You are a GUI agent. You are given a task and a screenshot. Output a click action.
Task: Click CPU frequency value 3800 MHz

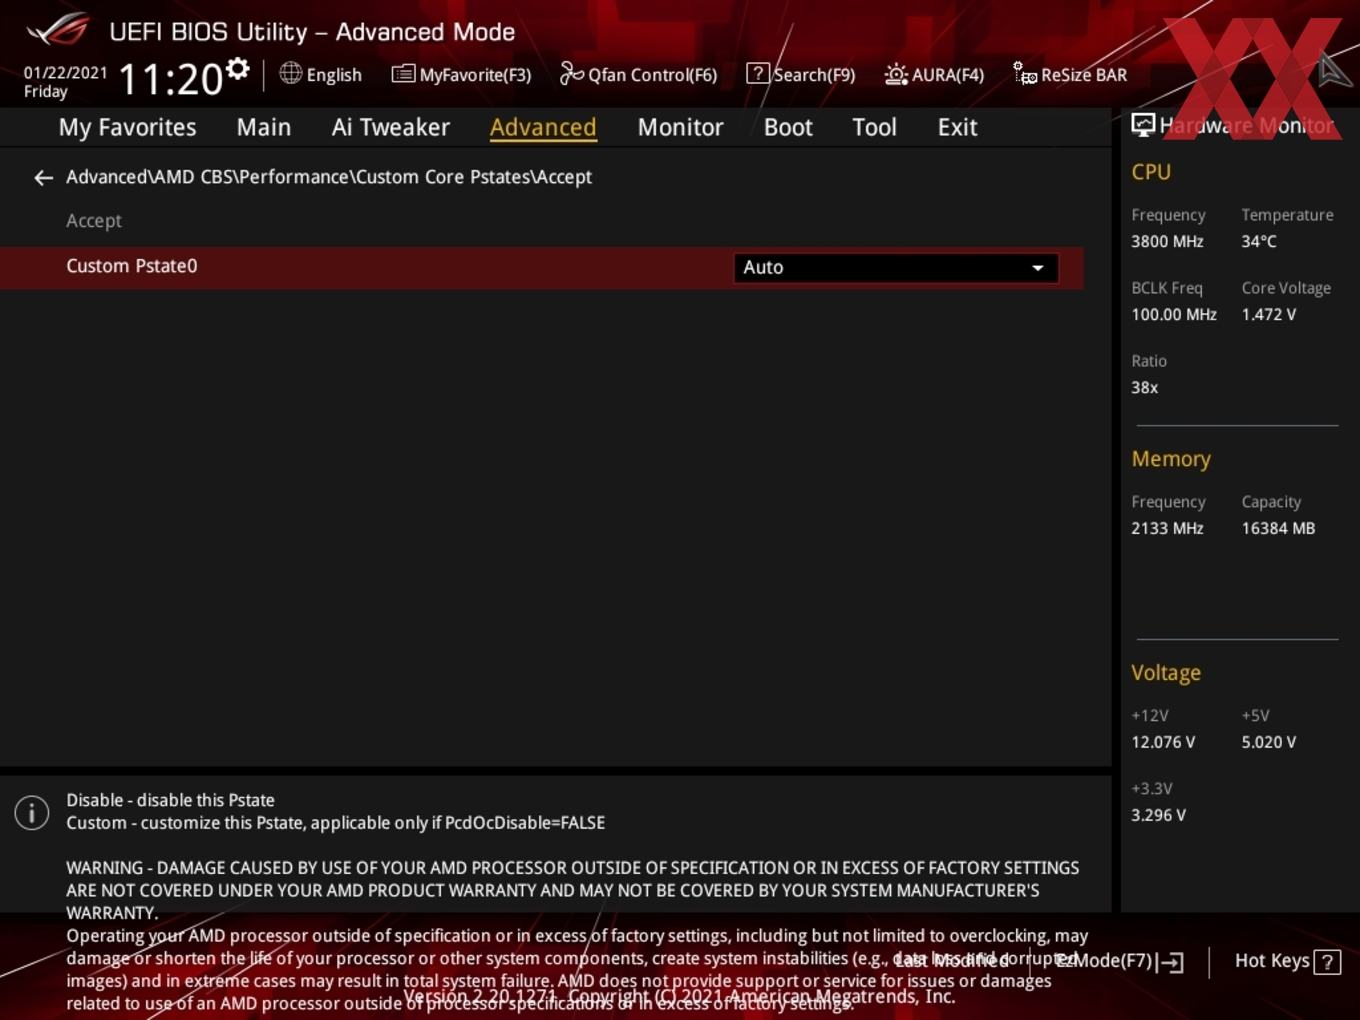tap(1167, 242)
